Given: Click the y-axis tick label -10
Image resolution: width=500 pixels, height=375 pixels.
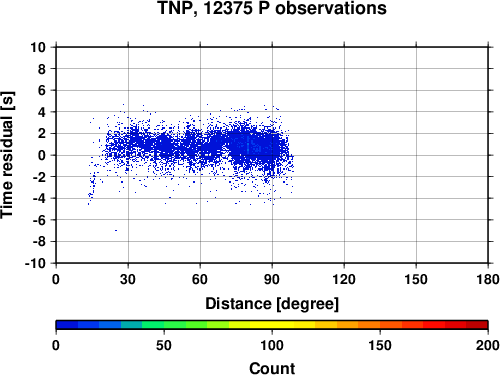Looking at the screenshot, I should click(x=35, y=263).
